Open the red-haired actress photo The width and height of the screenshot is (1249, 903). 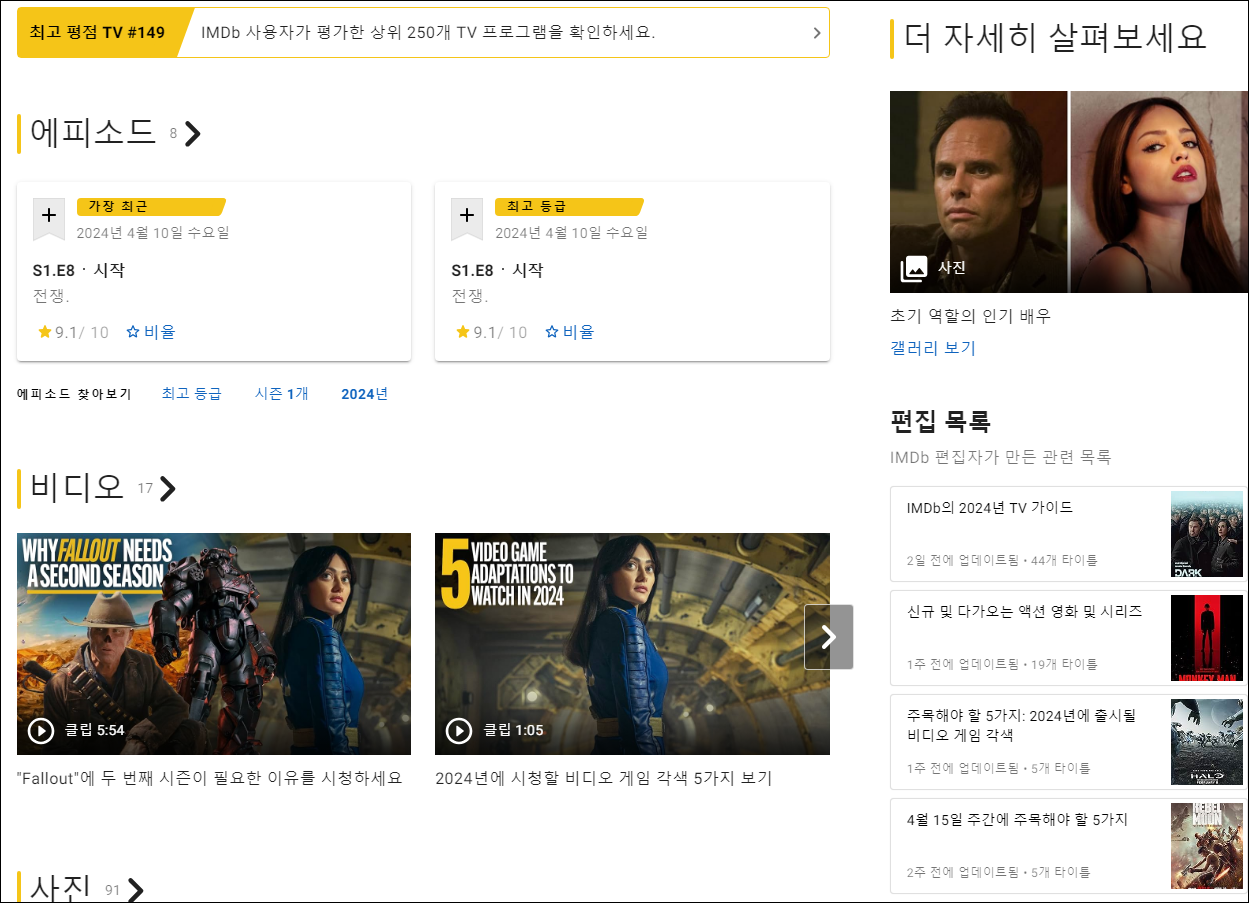tap(1159, 192)
